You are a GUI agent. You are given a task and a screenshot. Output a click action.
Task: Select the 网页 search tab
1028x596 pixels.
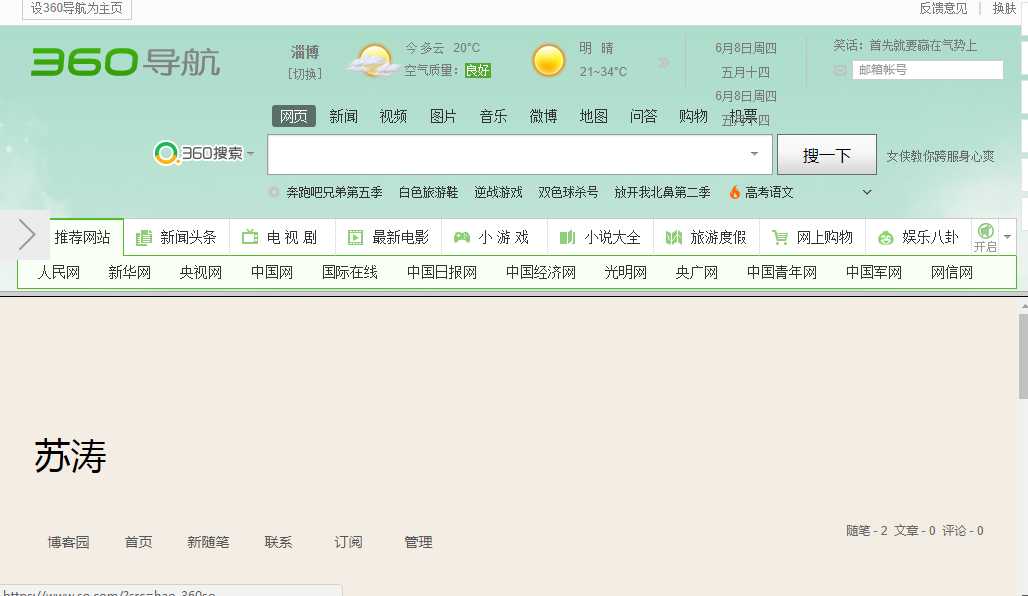point(294,116)
